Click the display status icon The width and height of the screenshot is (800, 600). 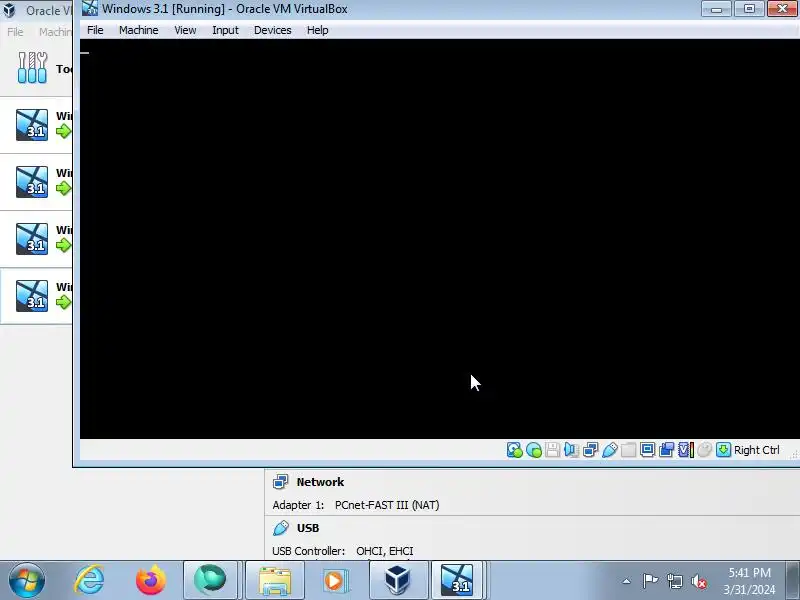point(647,450)
